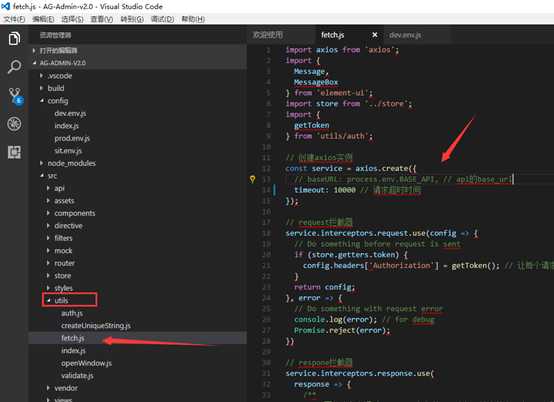Click the commented baseURL code line
554x402 pixels.
[x=404, y=179]
